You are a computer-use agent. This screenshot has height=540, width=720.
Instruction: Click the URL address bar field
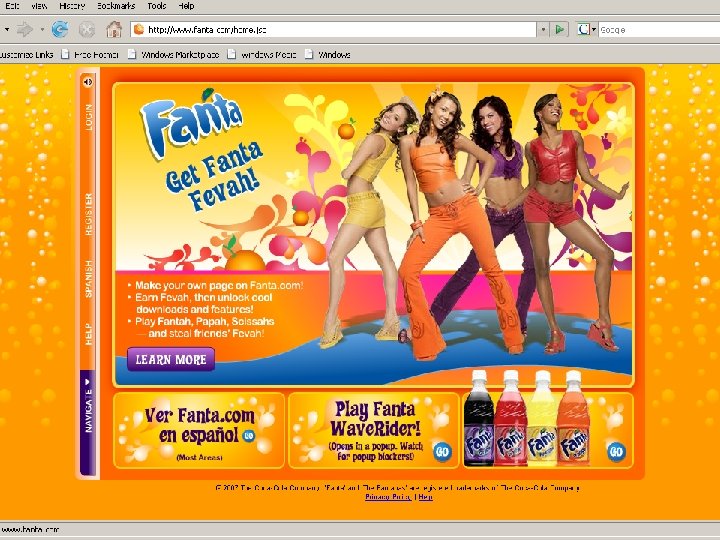(334, 30)
